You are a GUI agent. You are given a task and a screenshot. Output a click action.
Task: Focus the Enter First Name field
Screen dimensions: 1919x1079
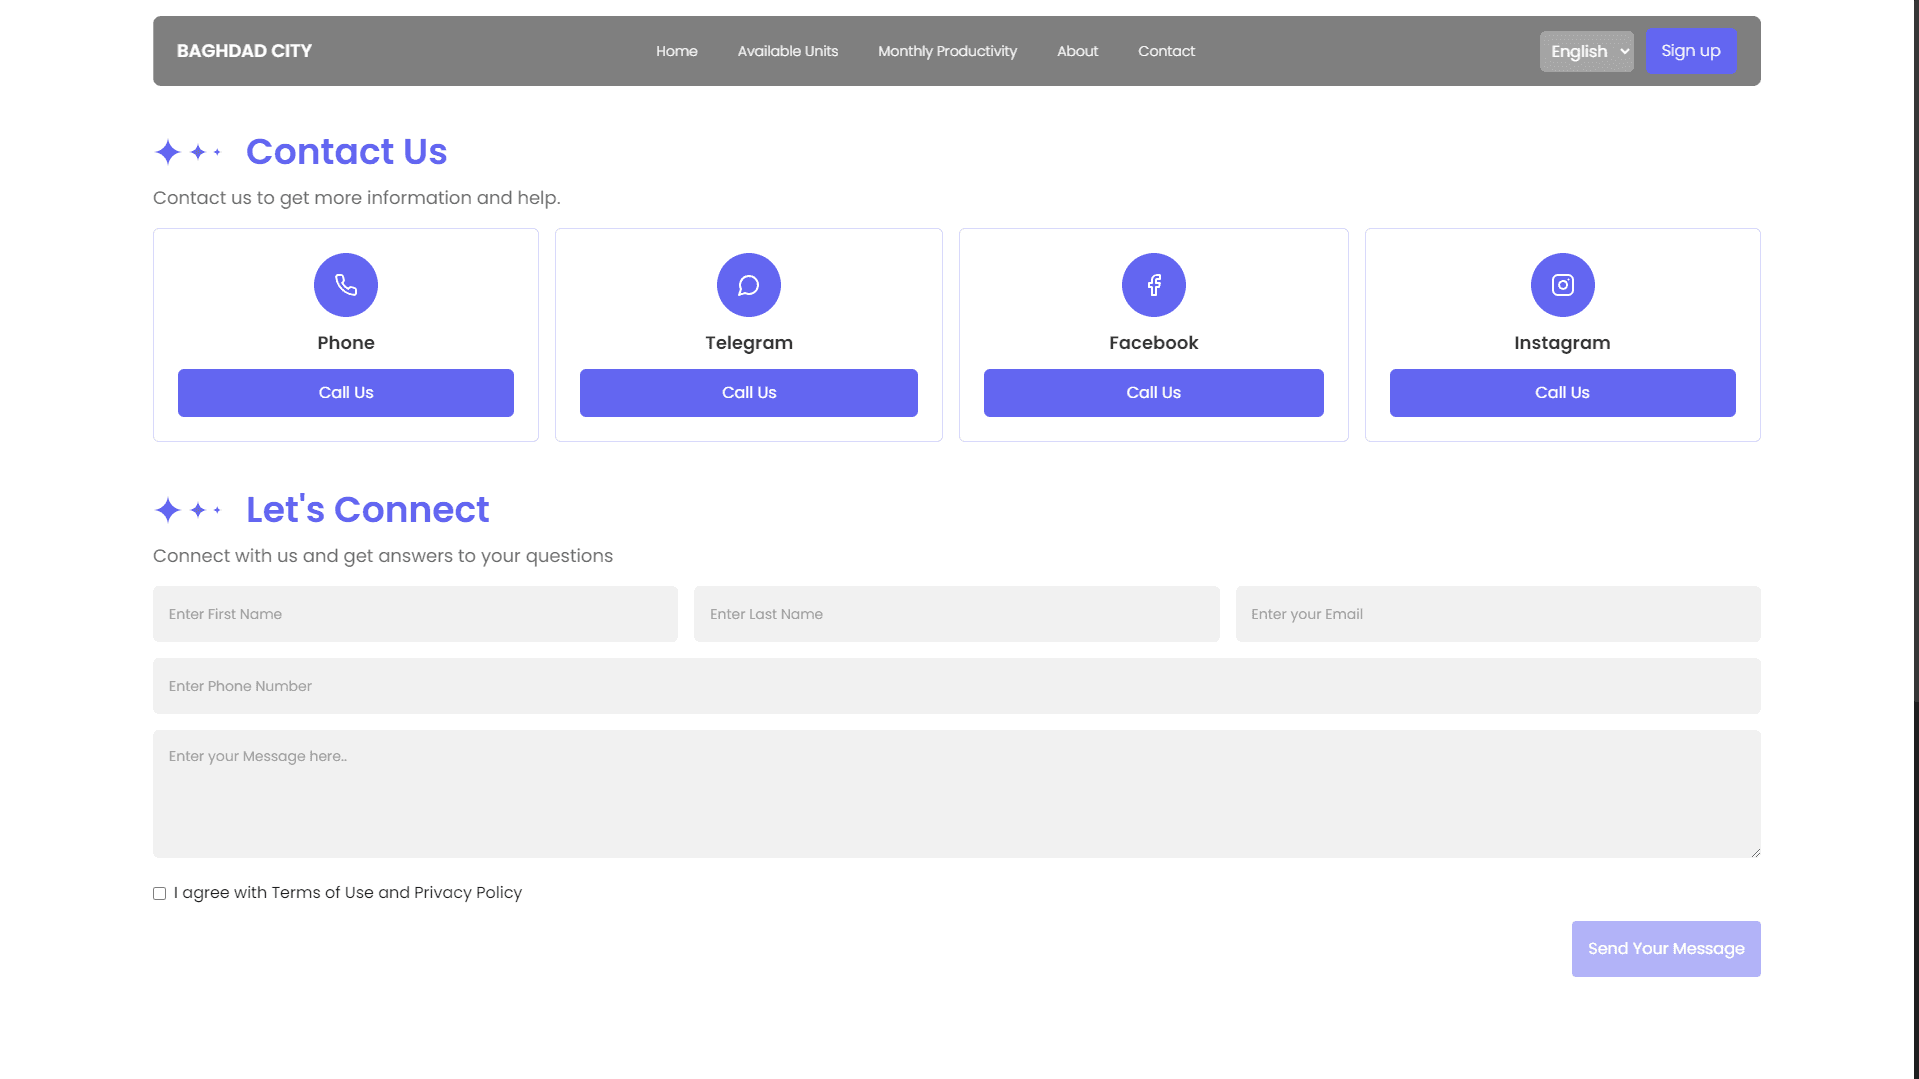[415, 614]
